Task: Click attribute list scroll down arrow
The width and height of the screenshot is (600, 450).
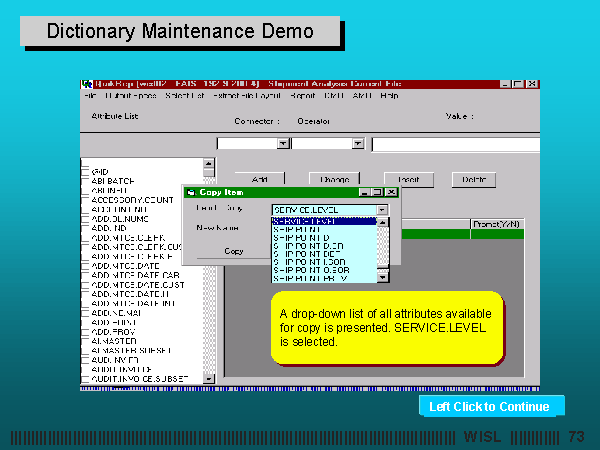Action: tap(208, 379)
